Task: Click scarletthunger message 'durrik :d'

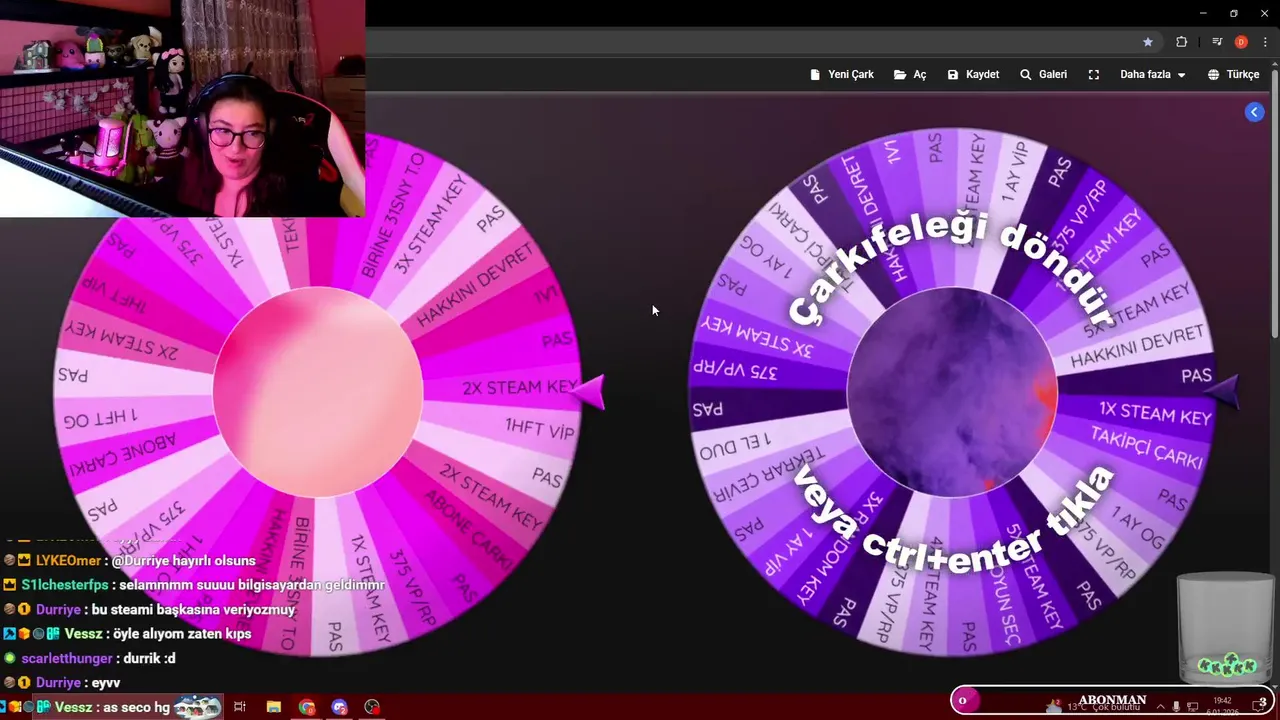Action: (x=90, y=658)
